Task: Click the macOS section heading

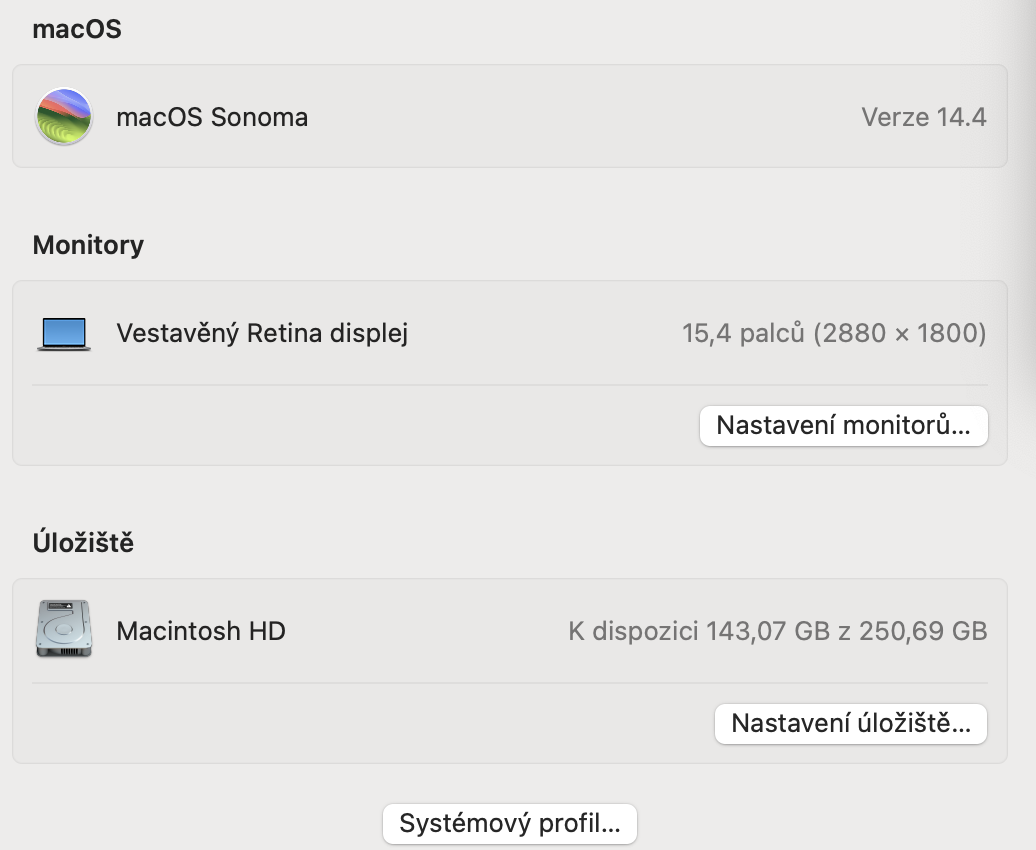Action: [77, 29]
